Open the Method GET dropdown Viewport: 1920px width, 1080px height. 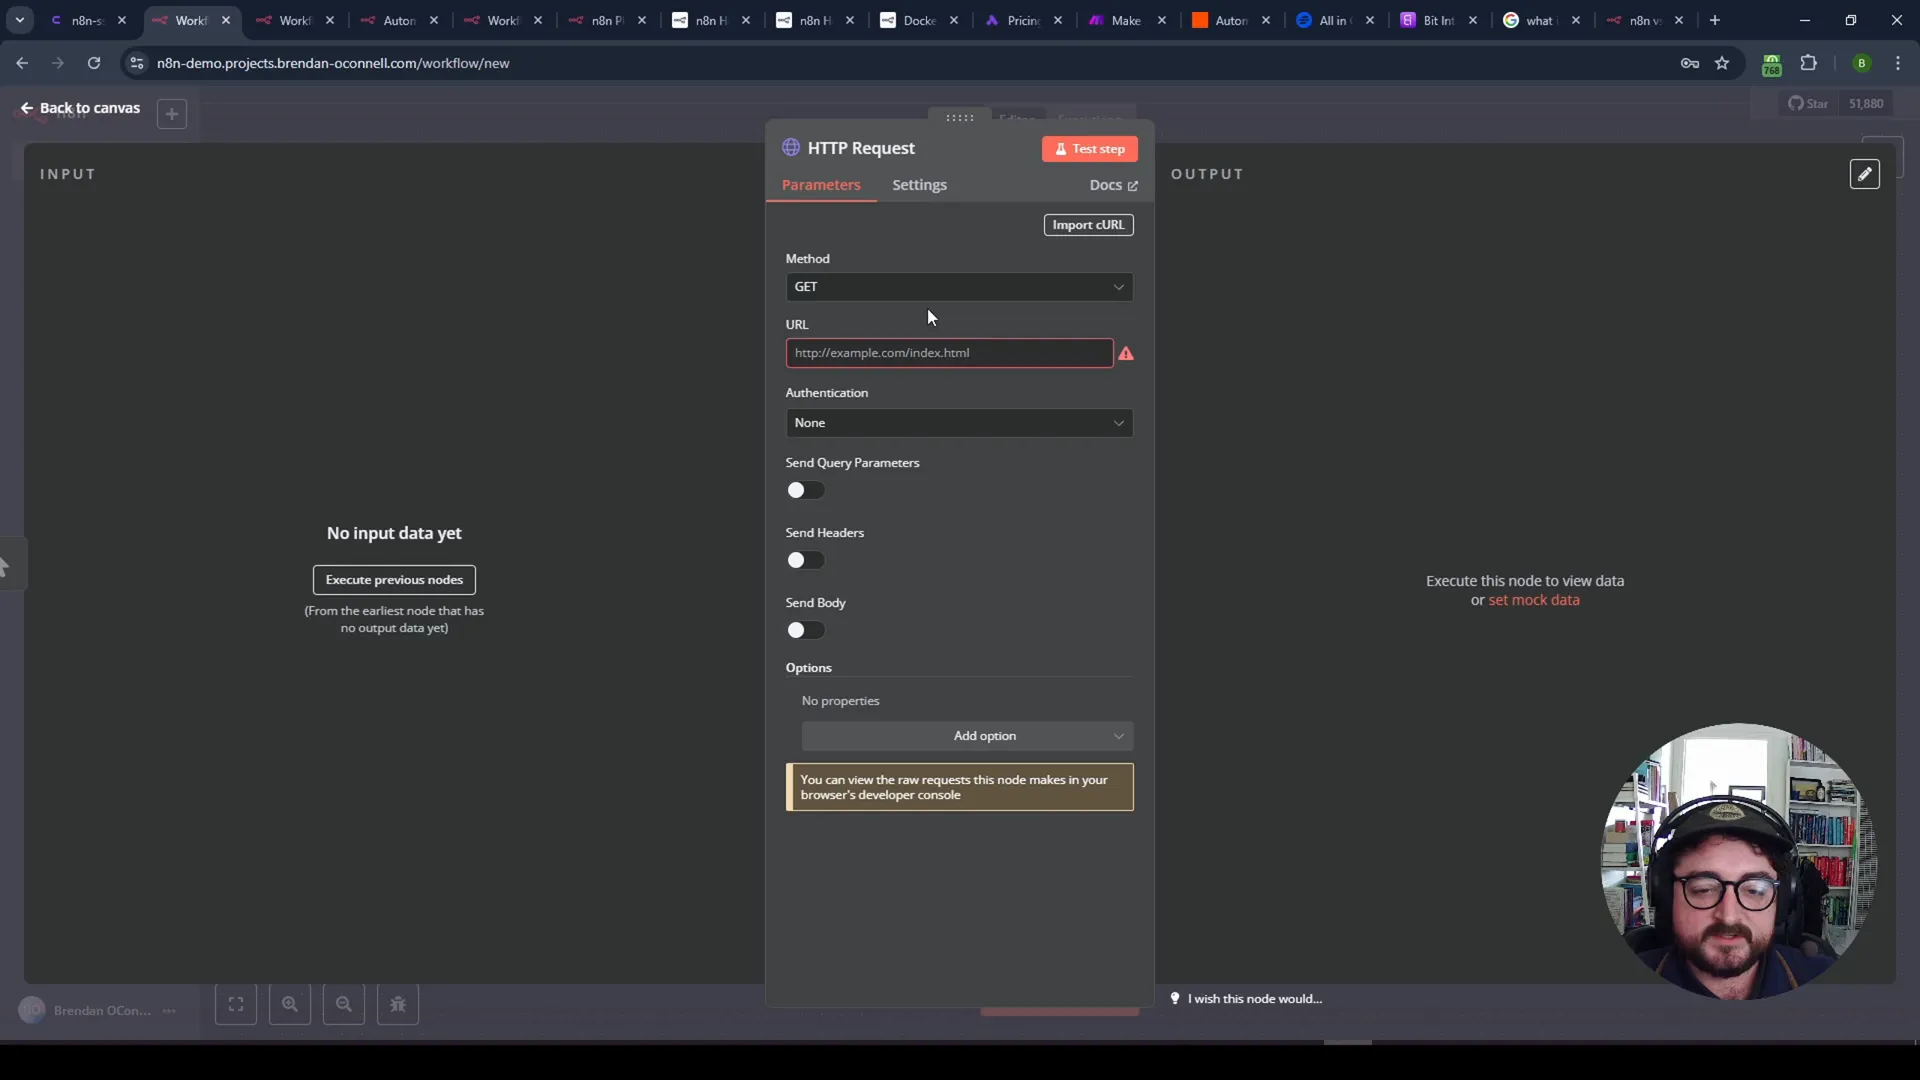click(959, 286)
